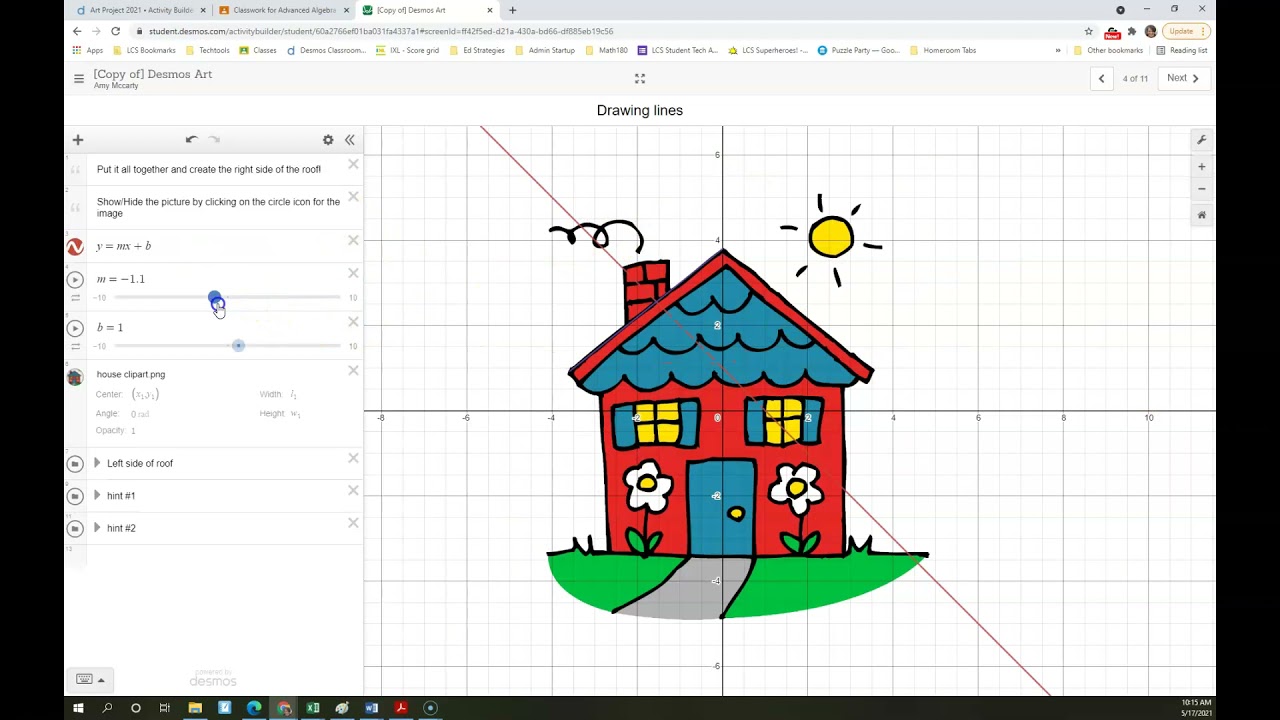Screen dimensions: 1280x720
Task: Toggle 'Left side of roof' folder visibility
Action: pyautogui.click(x=75, y=464)
